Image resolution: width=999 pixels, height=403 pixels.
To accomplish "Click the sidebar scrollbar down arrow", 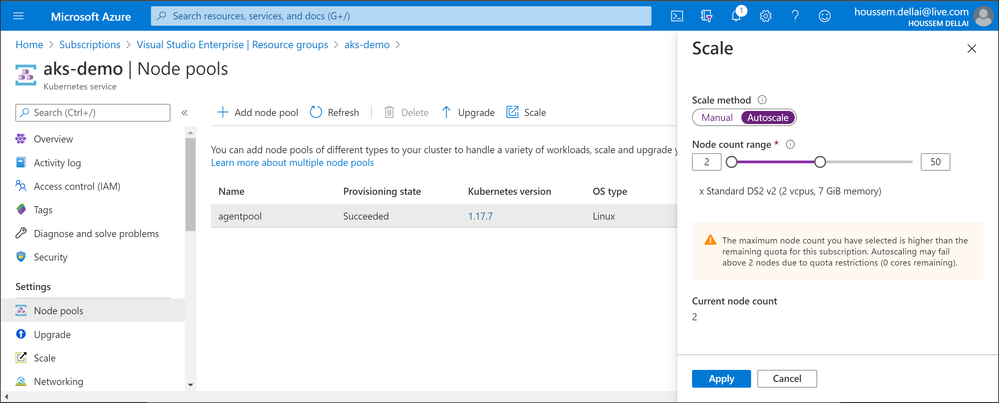I will (190, 385).
